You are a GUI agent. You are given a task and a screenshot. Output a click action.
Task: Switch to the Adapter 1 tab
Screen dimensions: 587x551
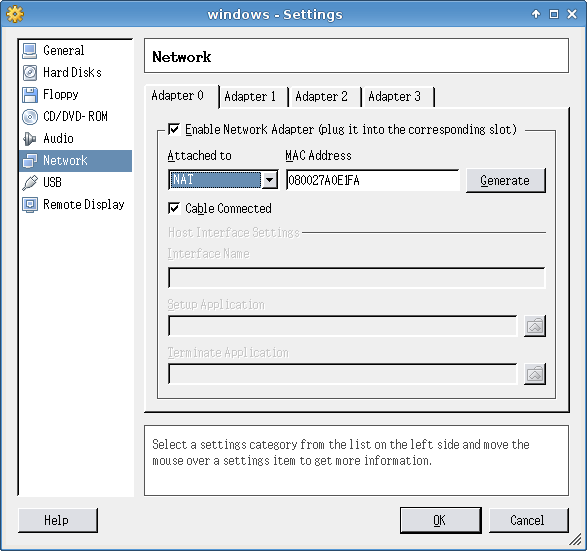(250, 97)
